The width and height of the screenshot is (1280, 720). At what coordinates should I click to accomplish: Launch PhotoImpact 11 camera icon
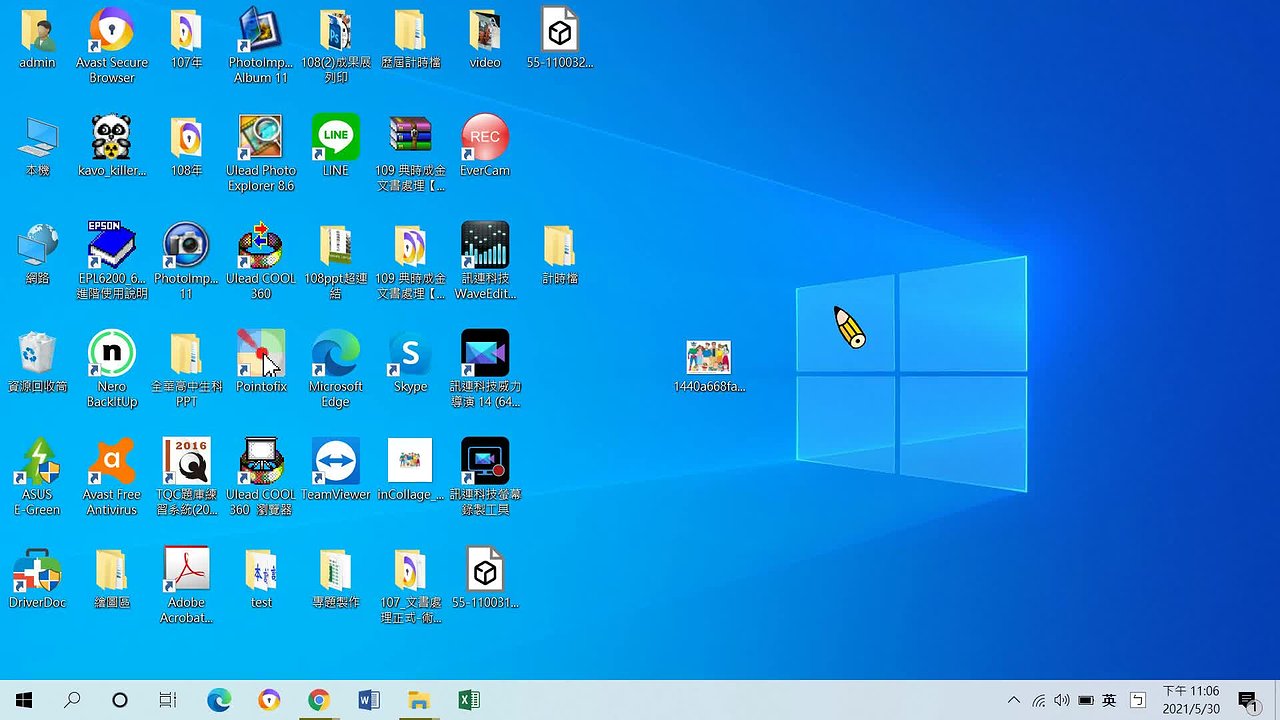186,246
